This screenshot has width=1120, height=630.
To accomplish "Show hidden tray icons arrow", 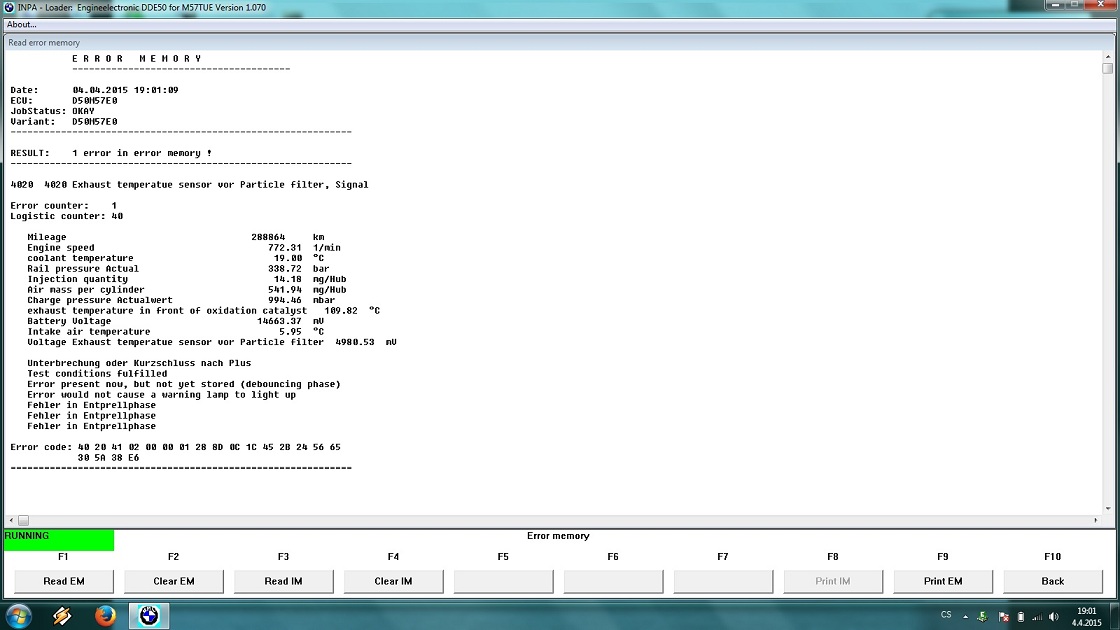I will click(x=965, y=616).
